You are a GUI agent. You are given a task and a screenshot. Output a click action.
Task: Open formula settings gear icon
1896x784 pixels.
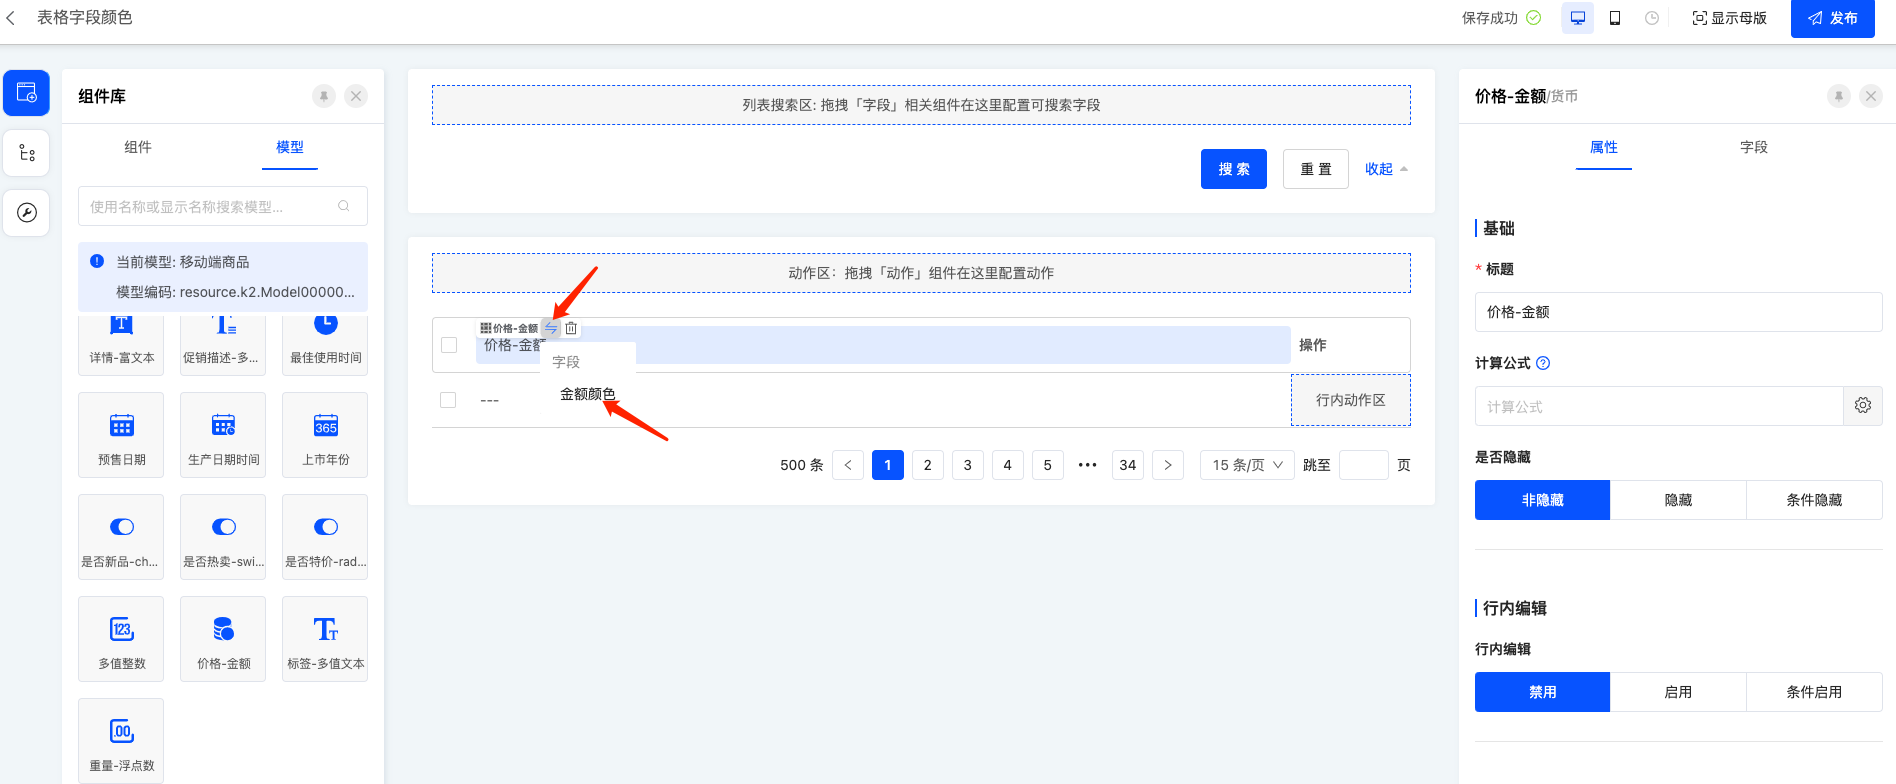pos(1863,406)
